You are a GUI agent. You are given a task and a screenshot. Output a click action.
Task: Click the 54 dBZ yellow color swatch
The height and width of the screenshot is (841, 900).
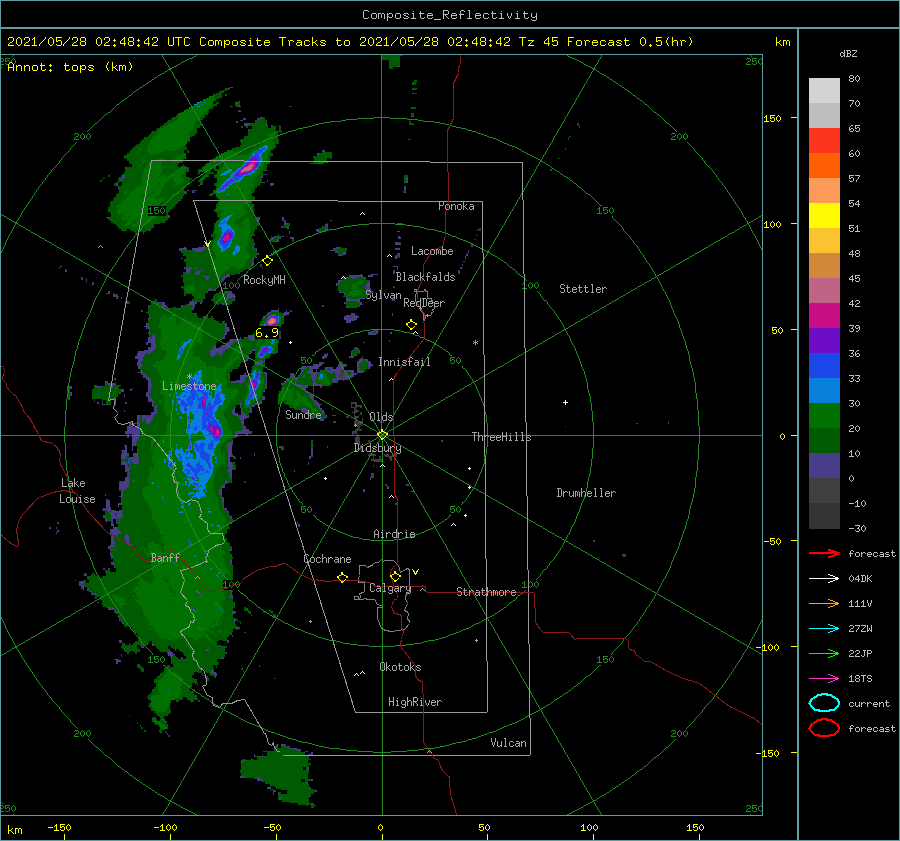(x=824, y=215)
